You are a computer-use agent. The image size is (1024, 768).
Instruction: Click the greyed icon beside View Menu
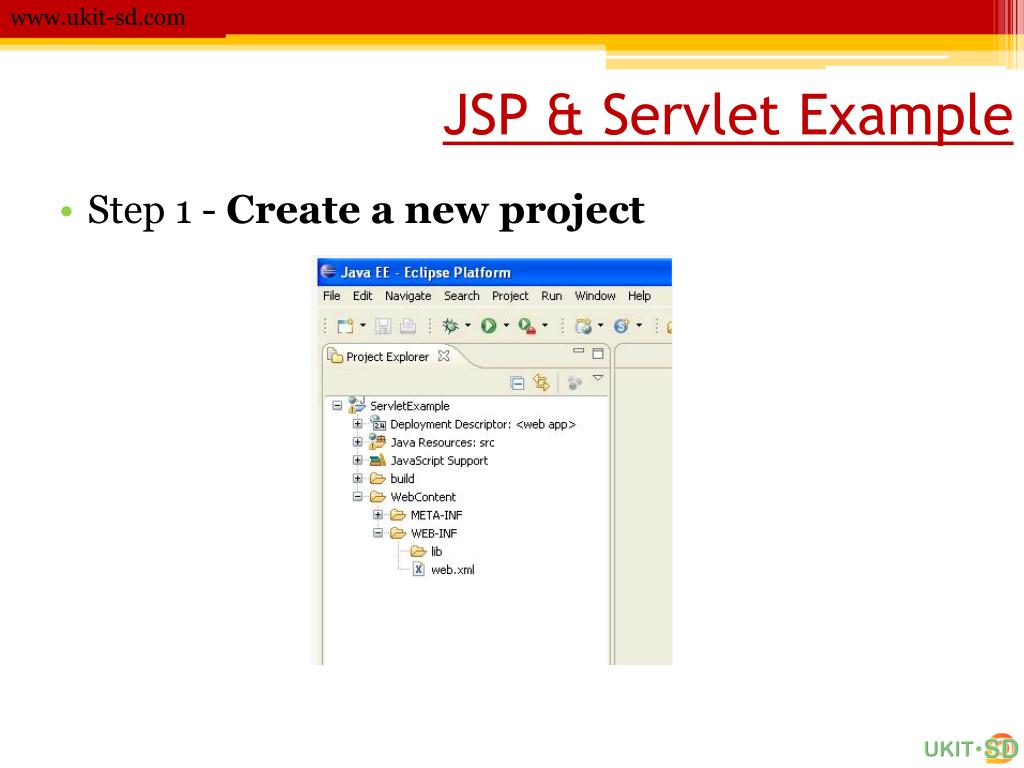click(575, 383)
